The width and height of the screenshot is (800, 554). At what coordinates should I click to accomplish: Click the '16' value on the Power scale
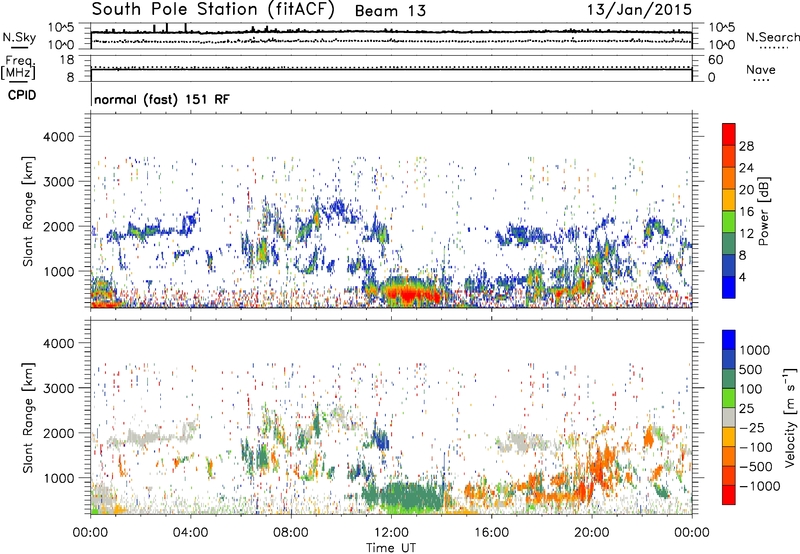point(746,212)
